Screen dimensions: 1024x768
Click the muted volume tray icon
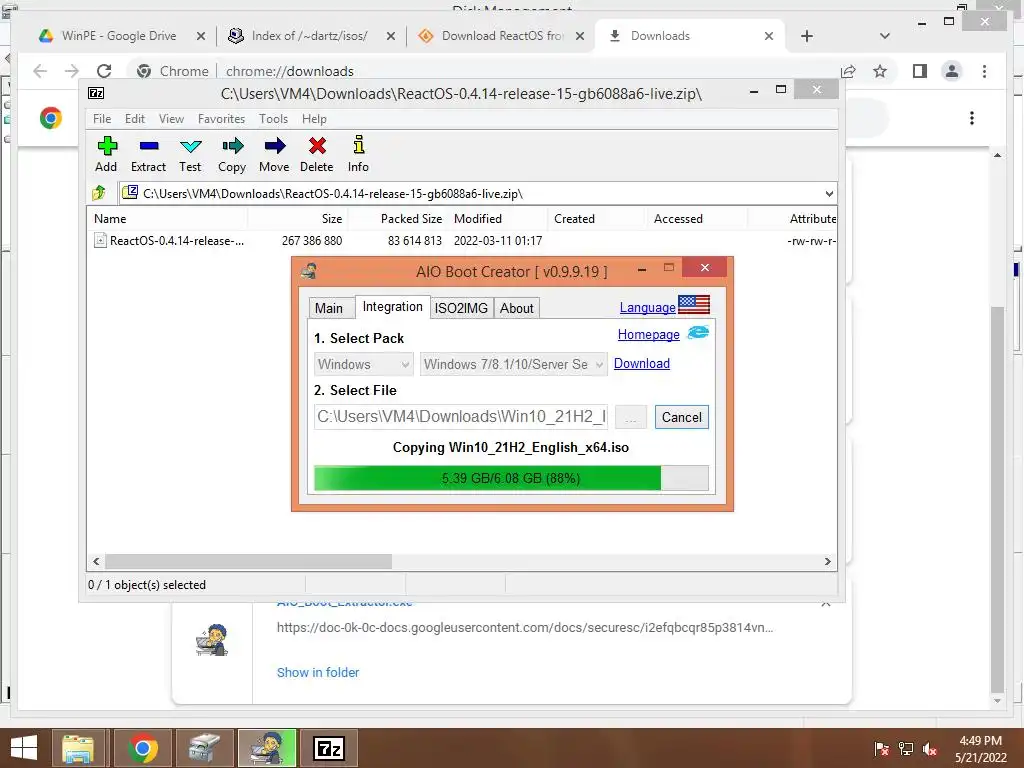click(x=929, y=749)
